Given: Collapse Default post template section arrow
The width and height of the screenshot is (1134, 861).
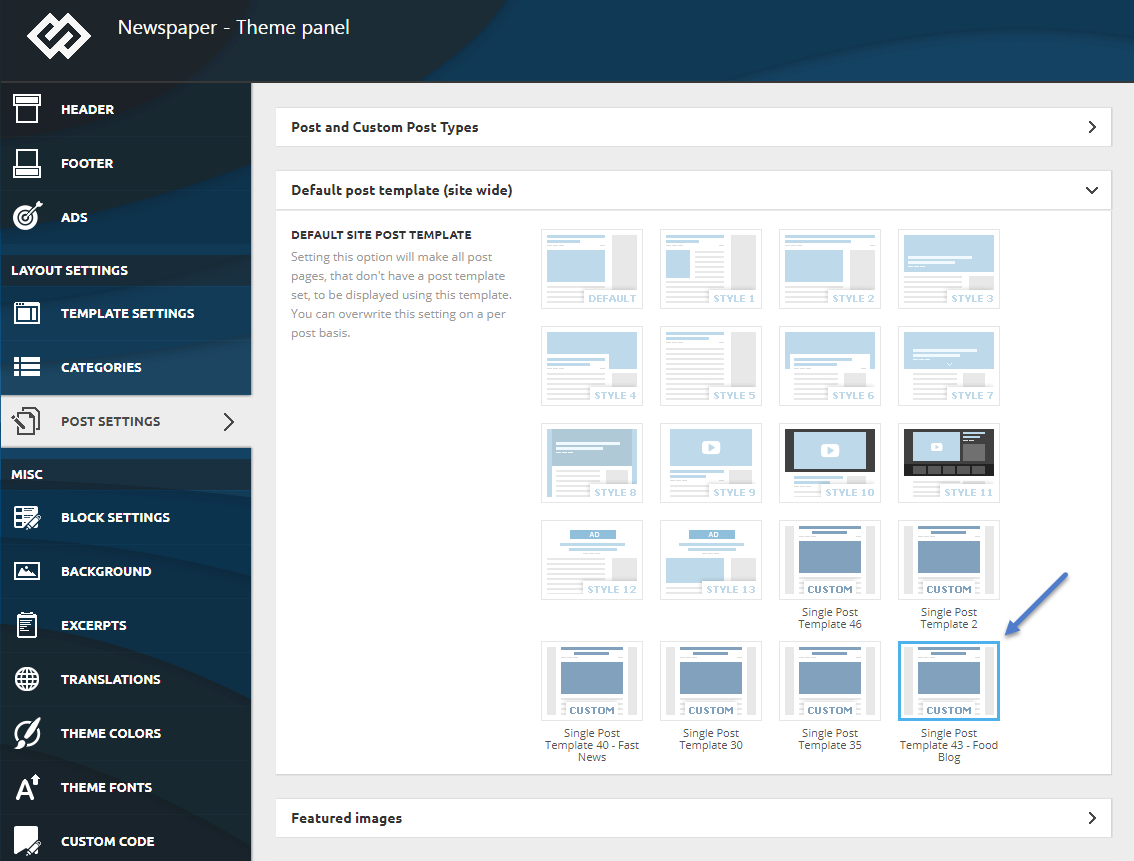Looking at the screenshot, I should tap(1092, 190).
